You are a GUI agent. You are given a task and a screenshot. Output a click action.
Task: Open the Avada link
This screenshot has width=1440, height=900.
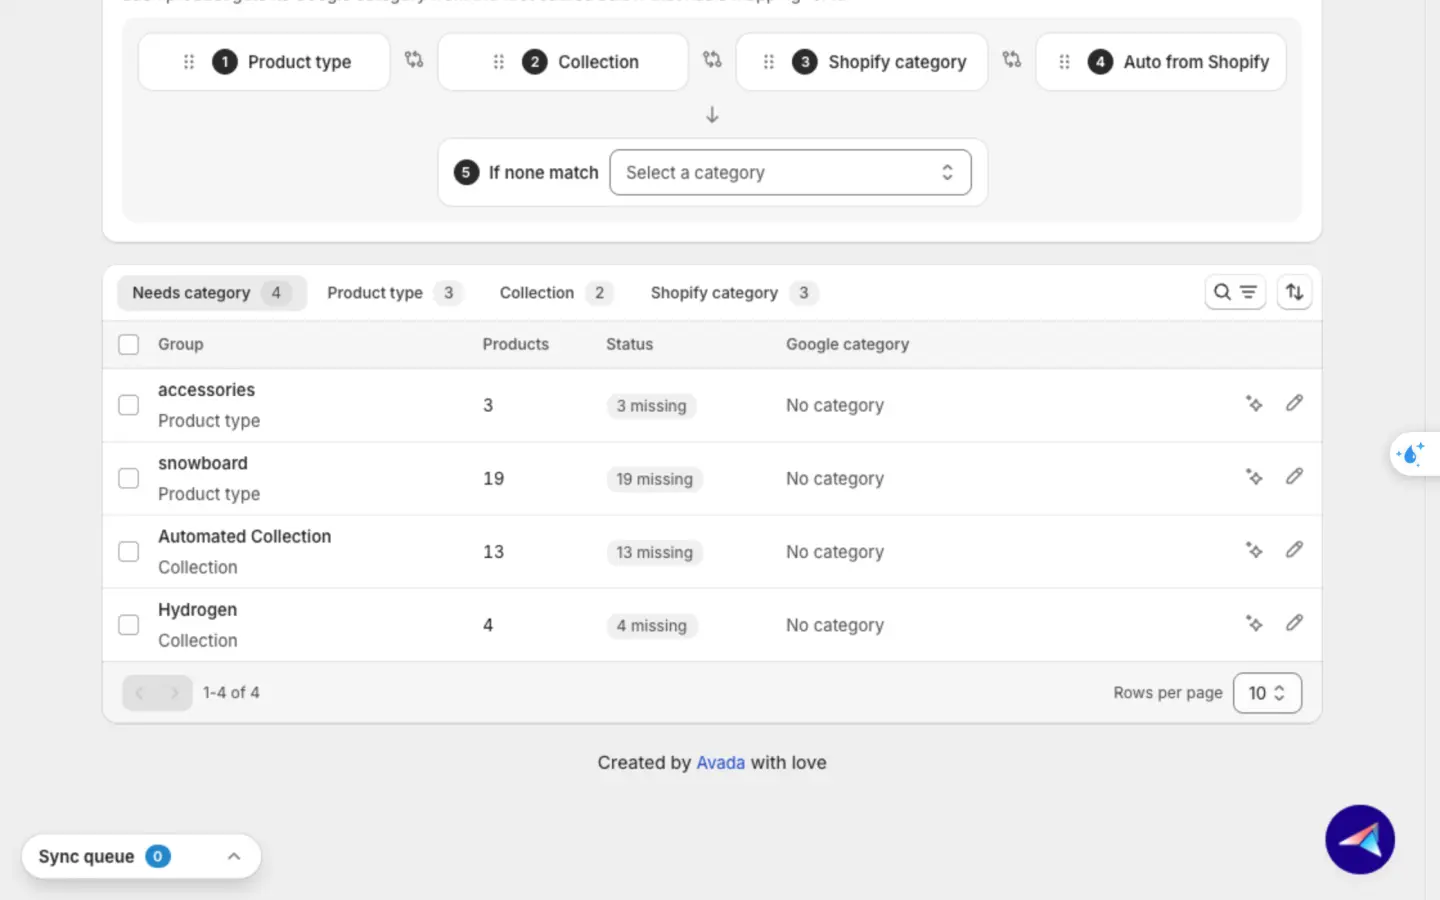(x=720, y=763)
